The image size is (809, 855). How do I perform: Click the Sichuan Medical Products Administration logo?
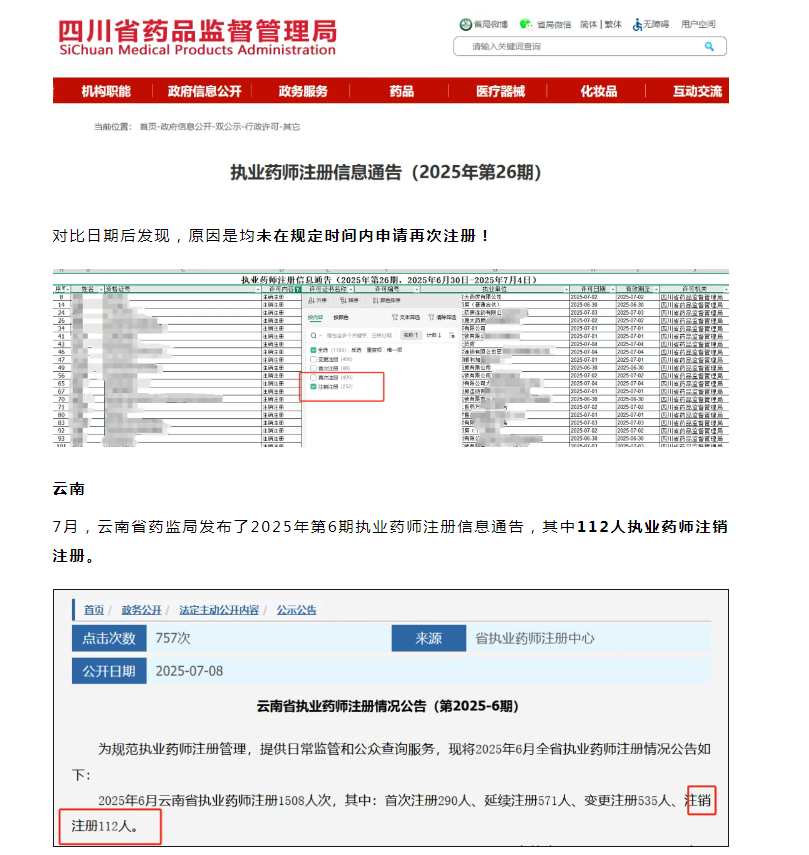click(x=197, y=37)
